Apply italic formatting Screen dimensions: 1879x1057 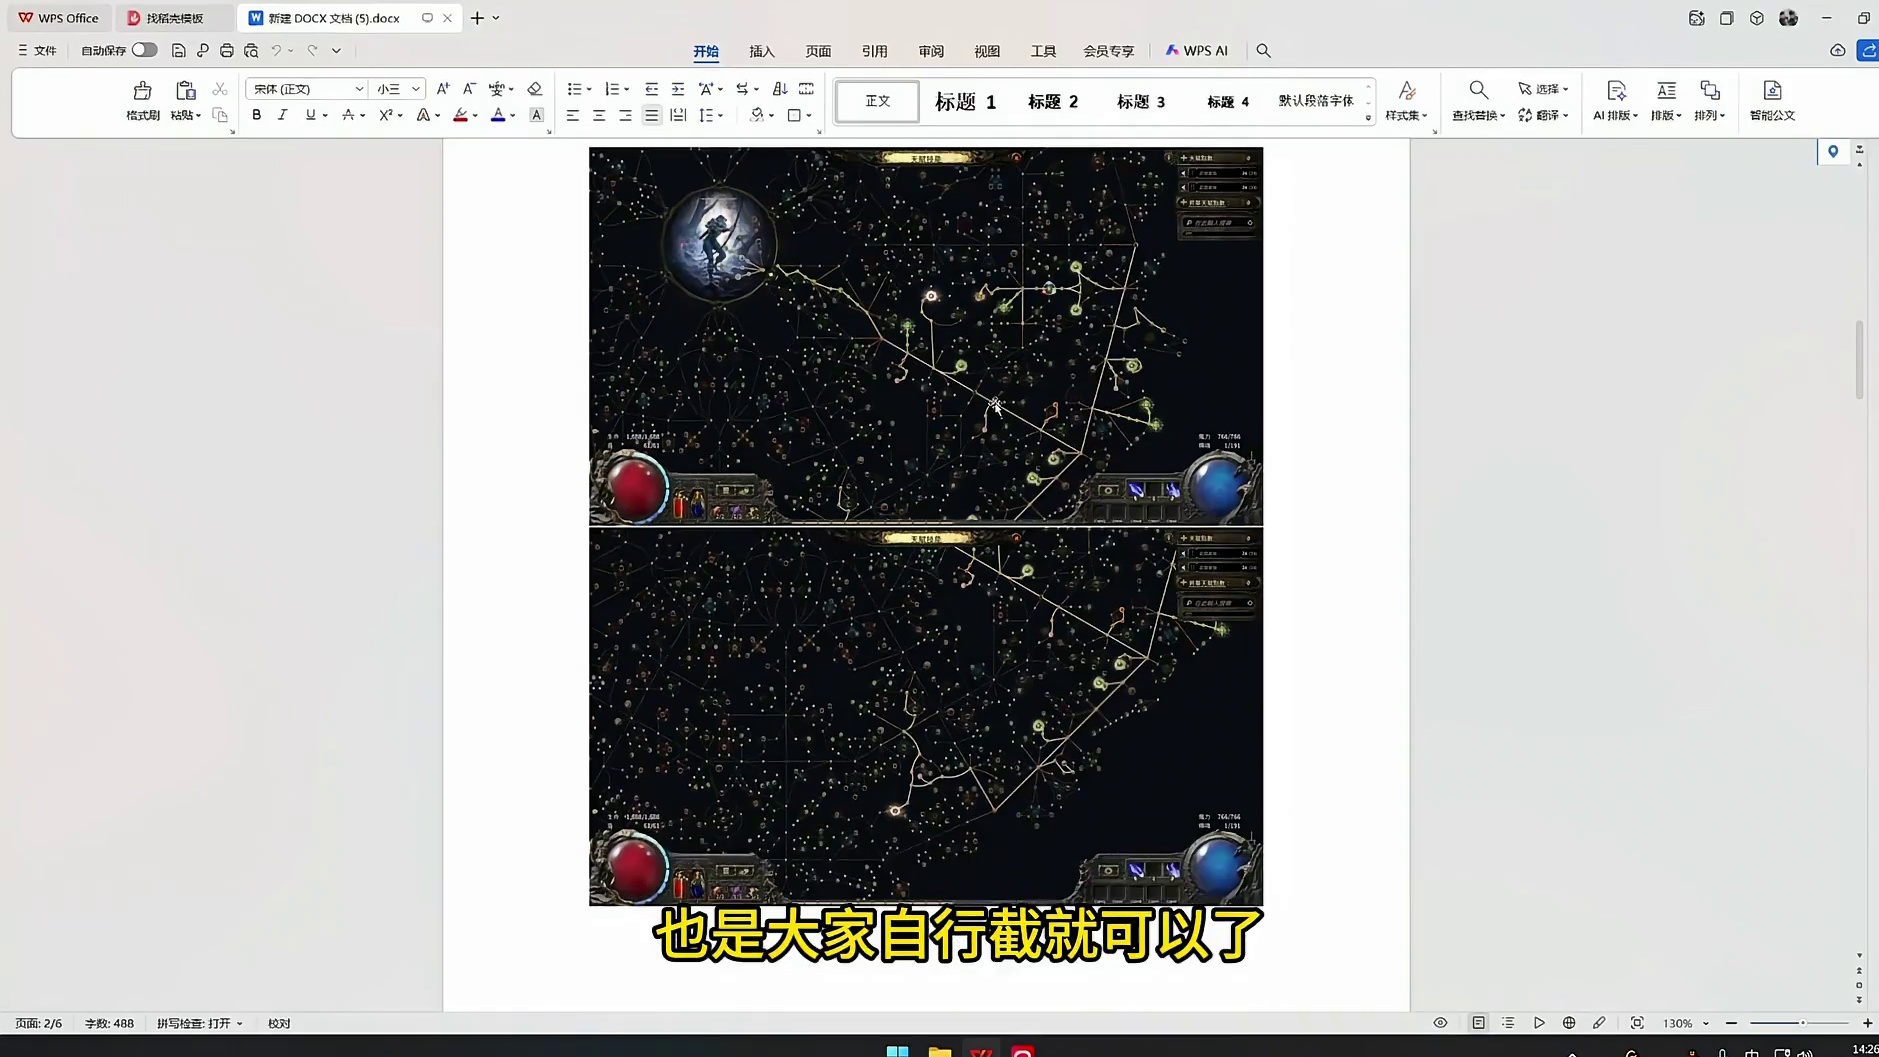(283, 115)
